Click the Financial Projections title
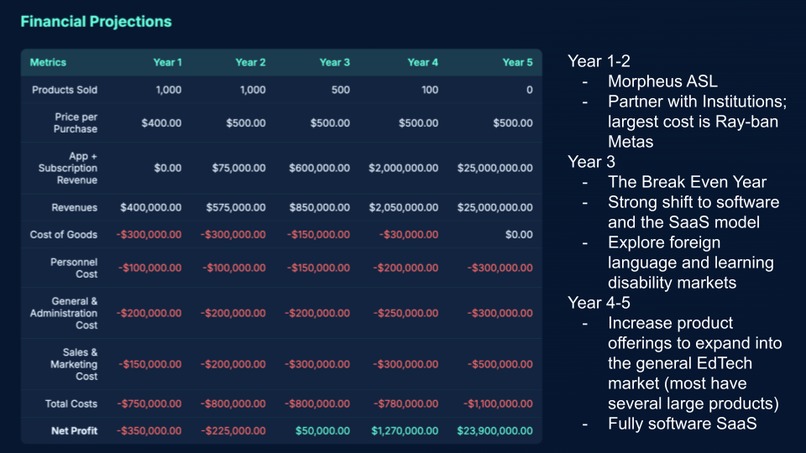Viewport: 806px width, 453px height. click(96, 22)
